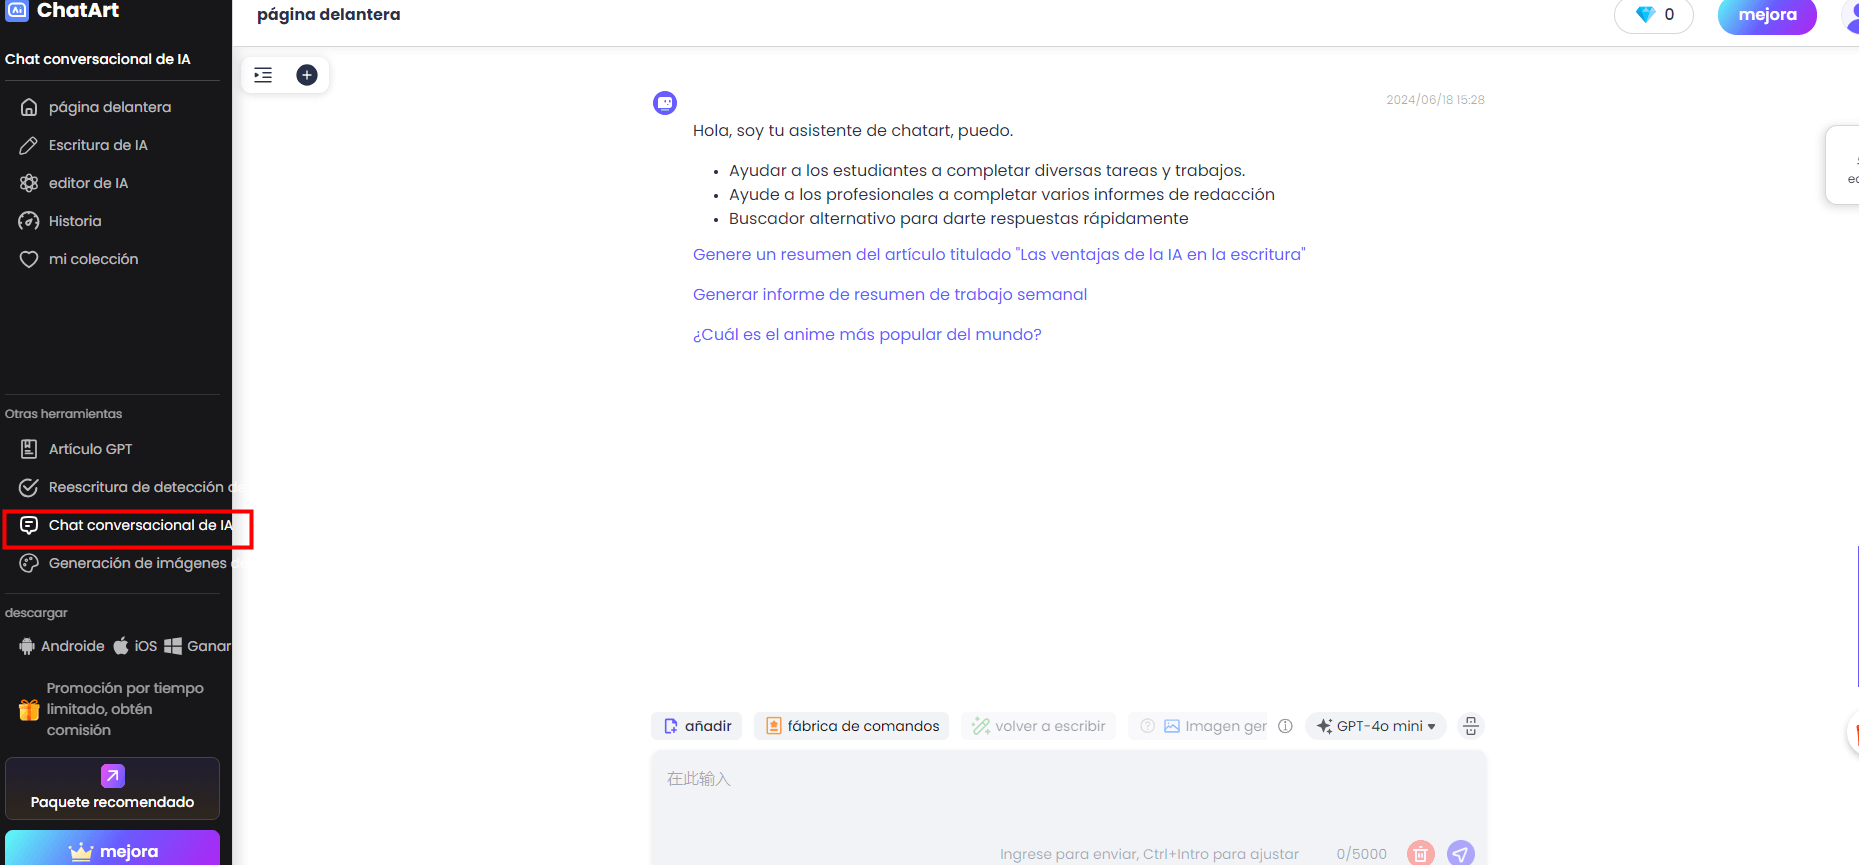Click the ChatArt logo icon
Screen dimensions: 1859x865
click(x=16, y=10)
